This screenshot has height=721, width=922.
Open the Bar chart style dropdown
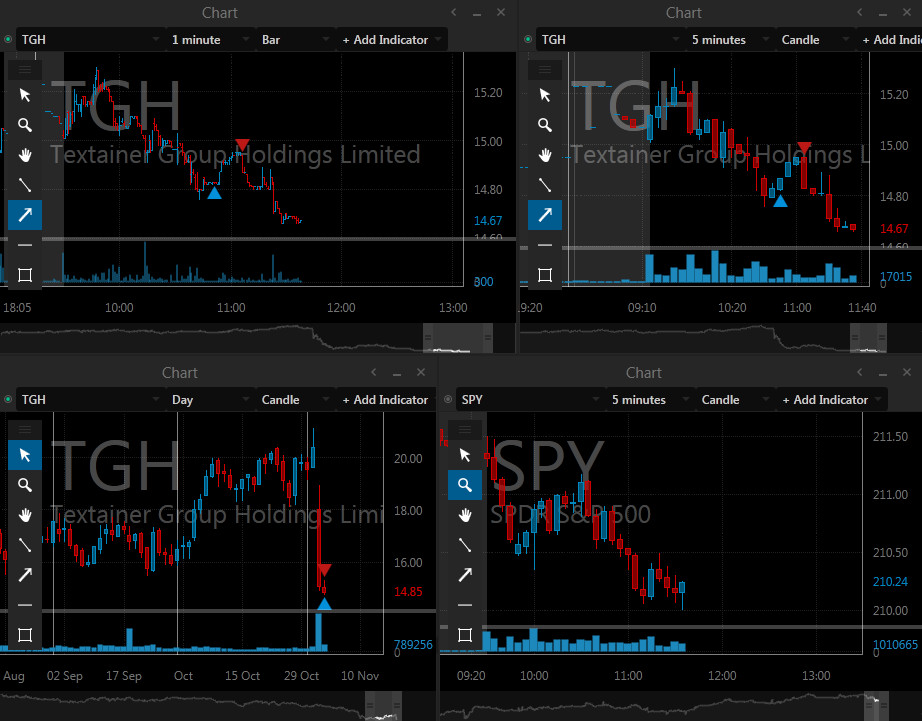click(x=296, y=39)
